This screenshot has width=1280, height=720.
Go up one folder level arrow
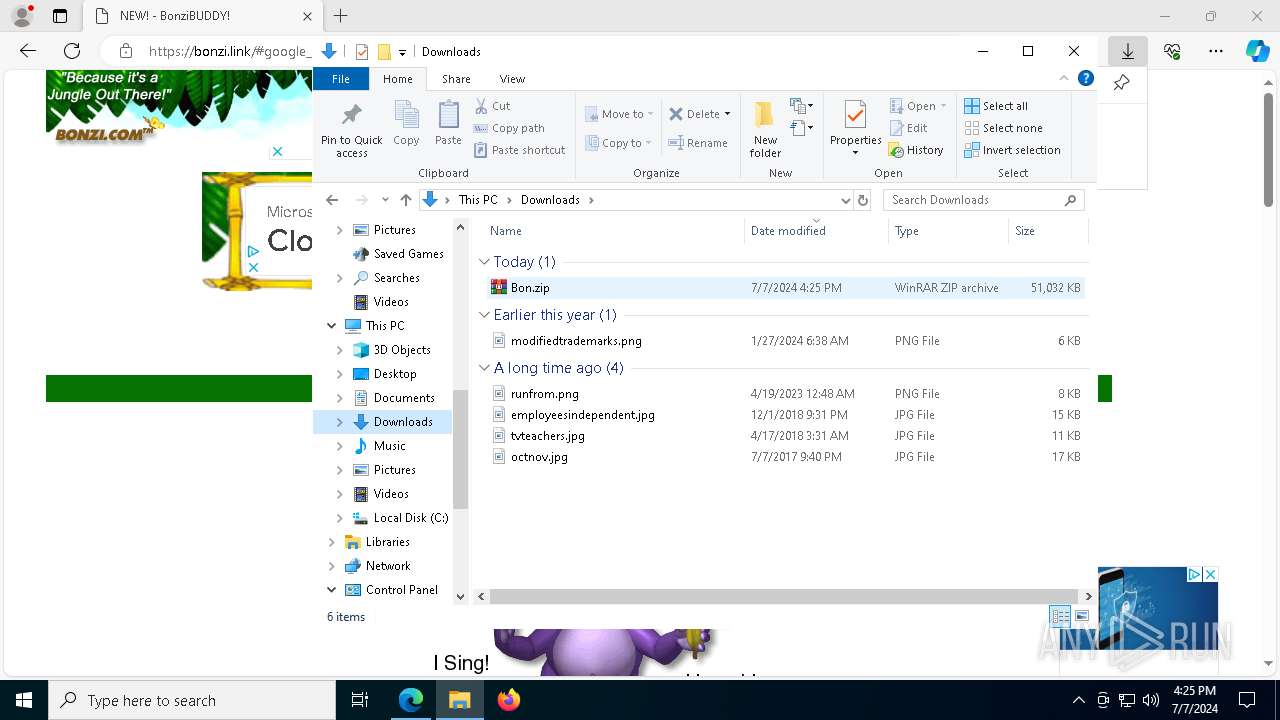pos(405,200)
